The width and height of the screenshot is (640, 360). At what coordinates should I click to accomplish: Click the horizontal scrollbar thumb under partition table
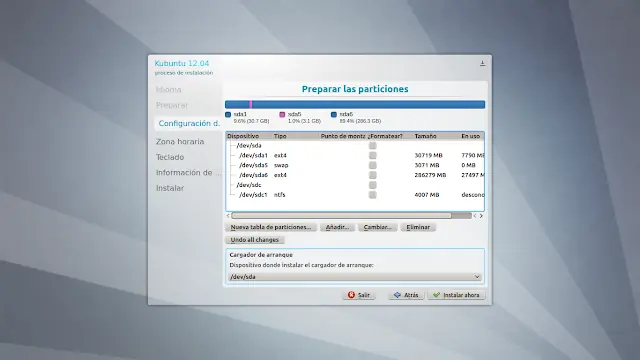pyautogui.click(x=341, y=216)
